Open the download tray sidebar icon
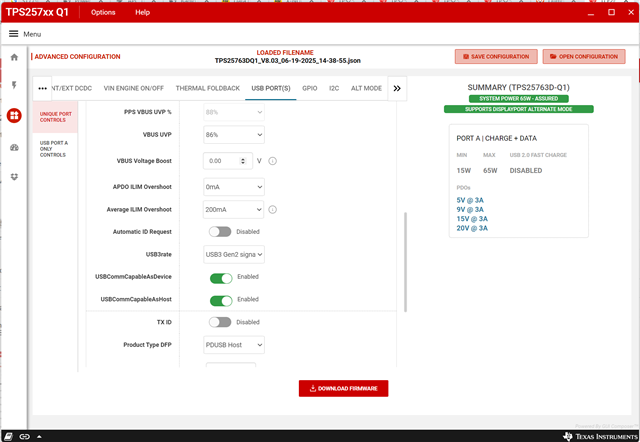This screenshot has height=442, width=640. (x=14, y=177)
